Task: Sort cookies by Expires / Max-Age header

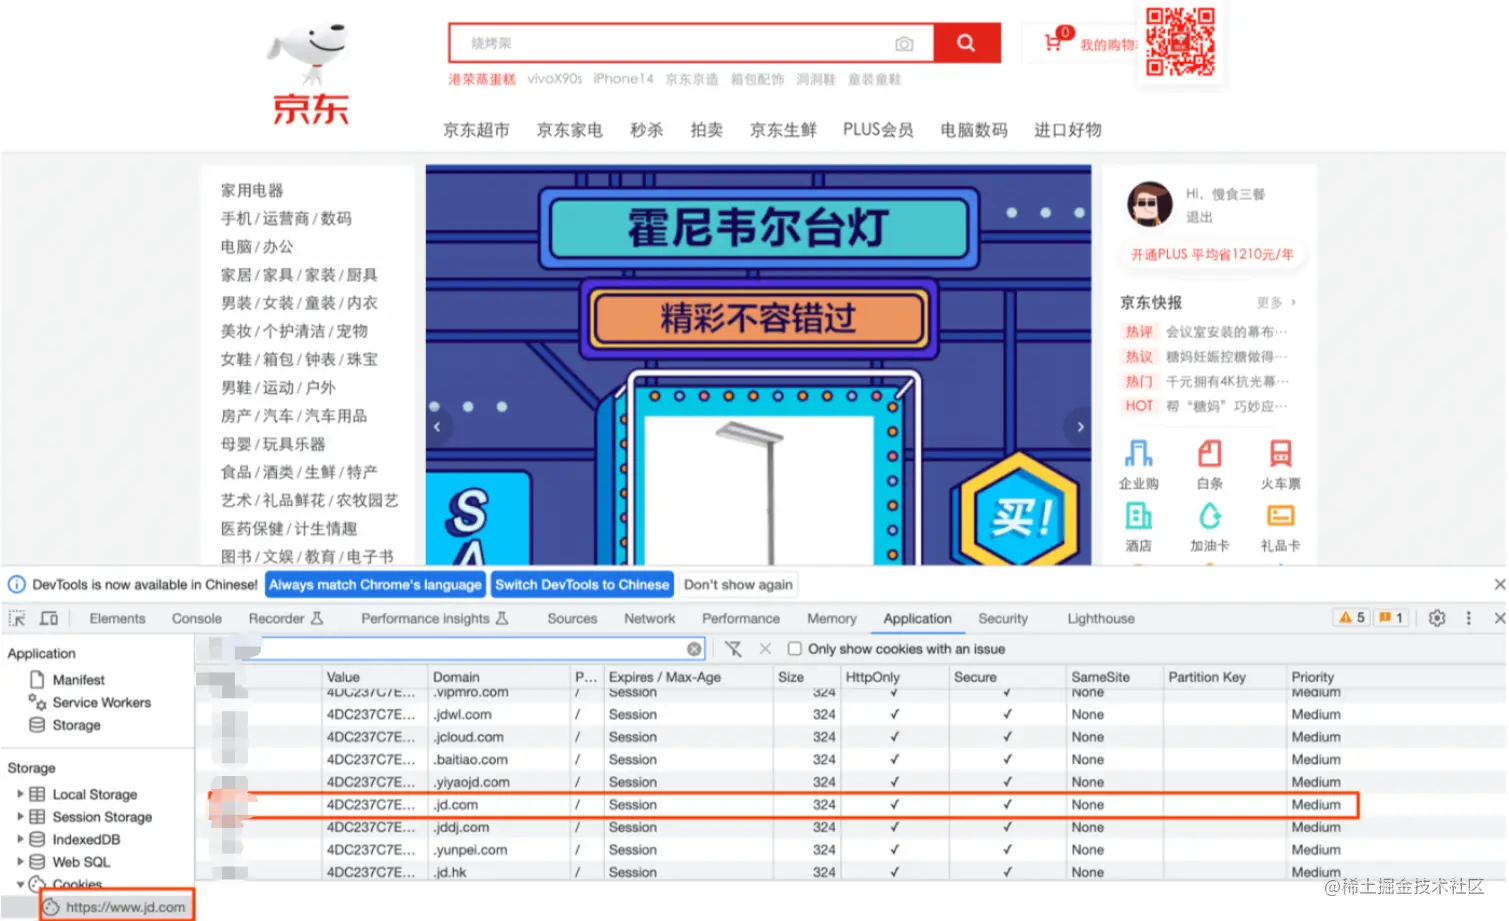Action: [x=688, y=677]
